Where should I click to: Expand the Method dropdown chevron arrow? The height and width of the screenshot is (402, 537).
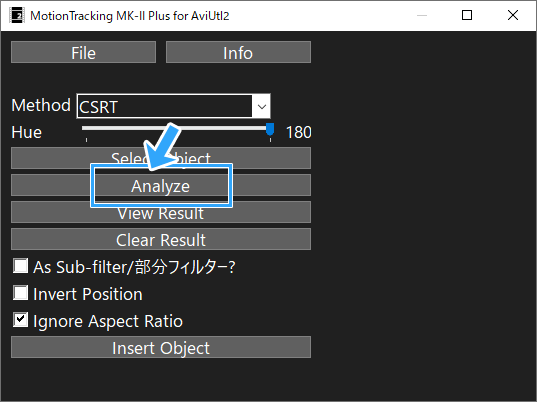point(262,106)
